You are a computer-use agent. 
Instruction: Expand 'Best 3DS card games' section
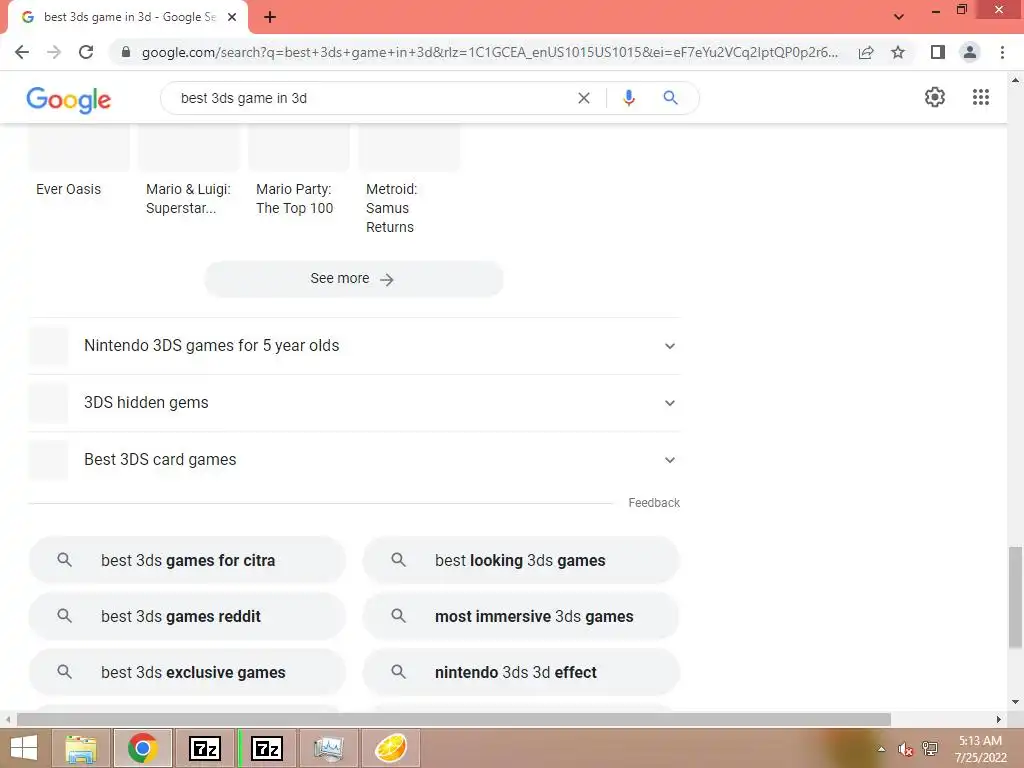pyautogui.click(x=353, y=460)
